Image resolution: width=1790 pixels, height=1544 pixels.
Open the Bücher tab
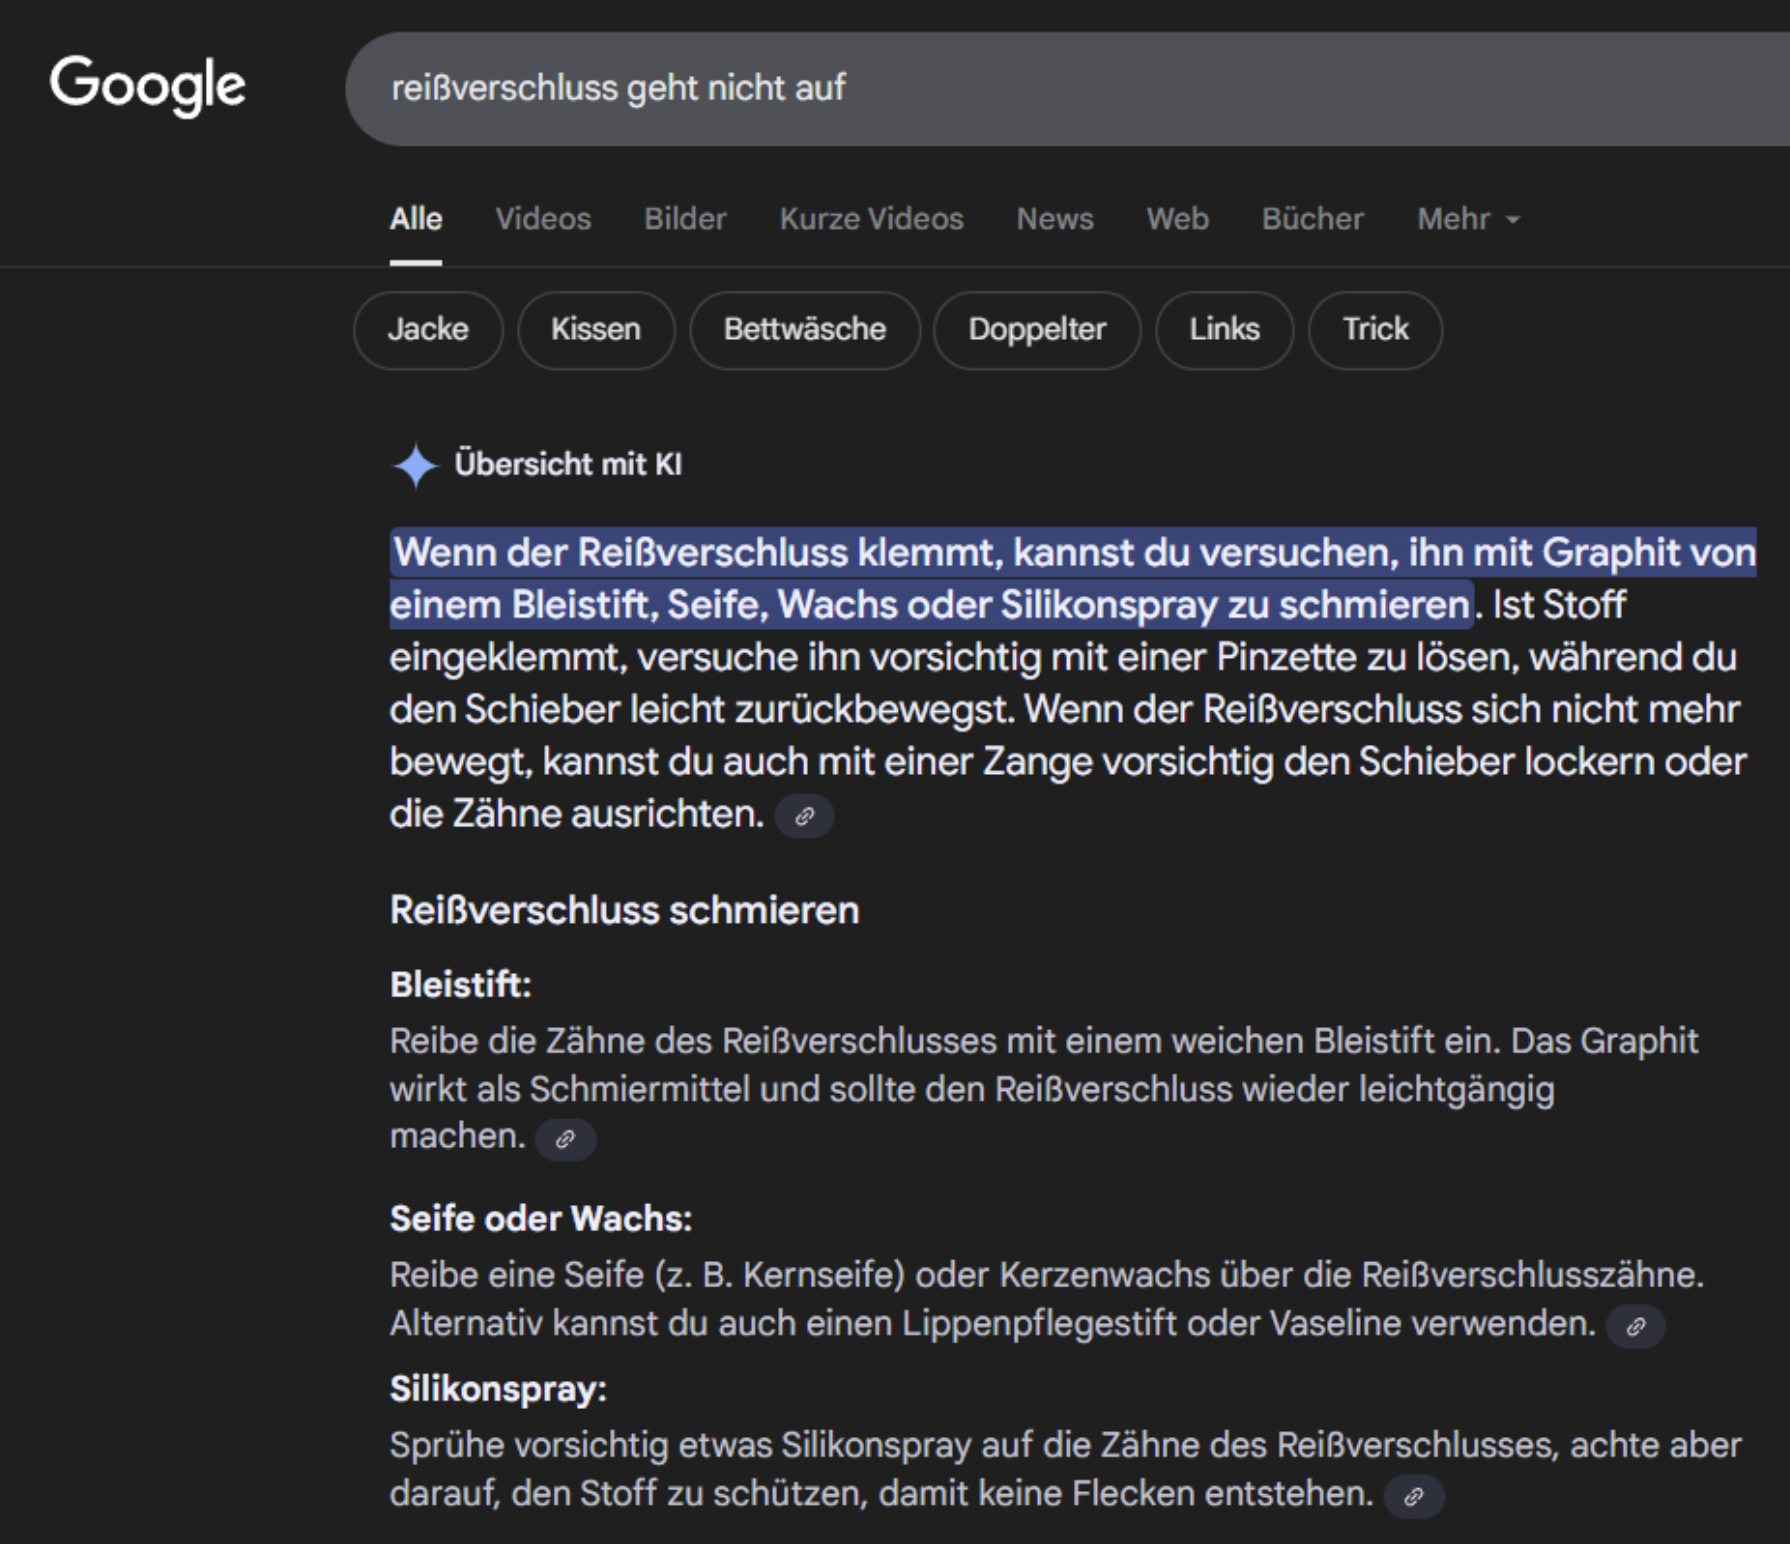[x=1312, y=219]
